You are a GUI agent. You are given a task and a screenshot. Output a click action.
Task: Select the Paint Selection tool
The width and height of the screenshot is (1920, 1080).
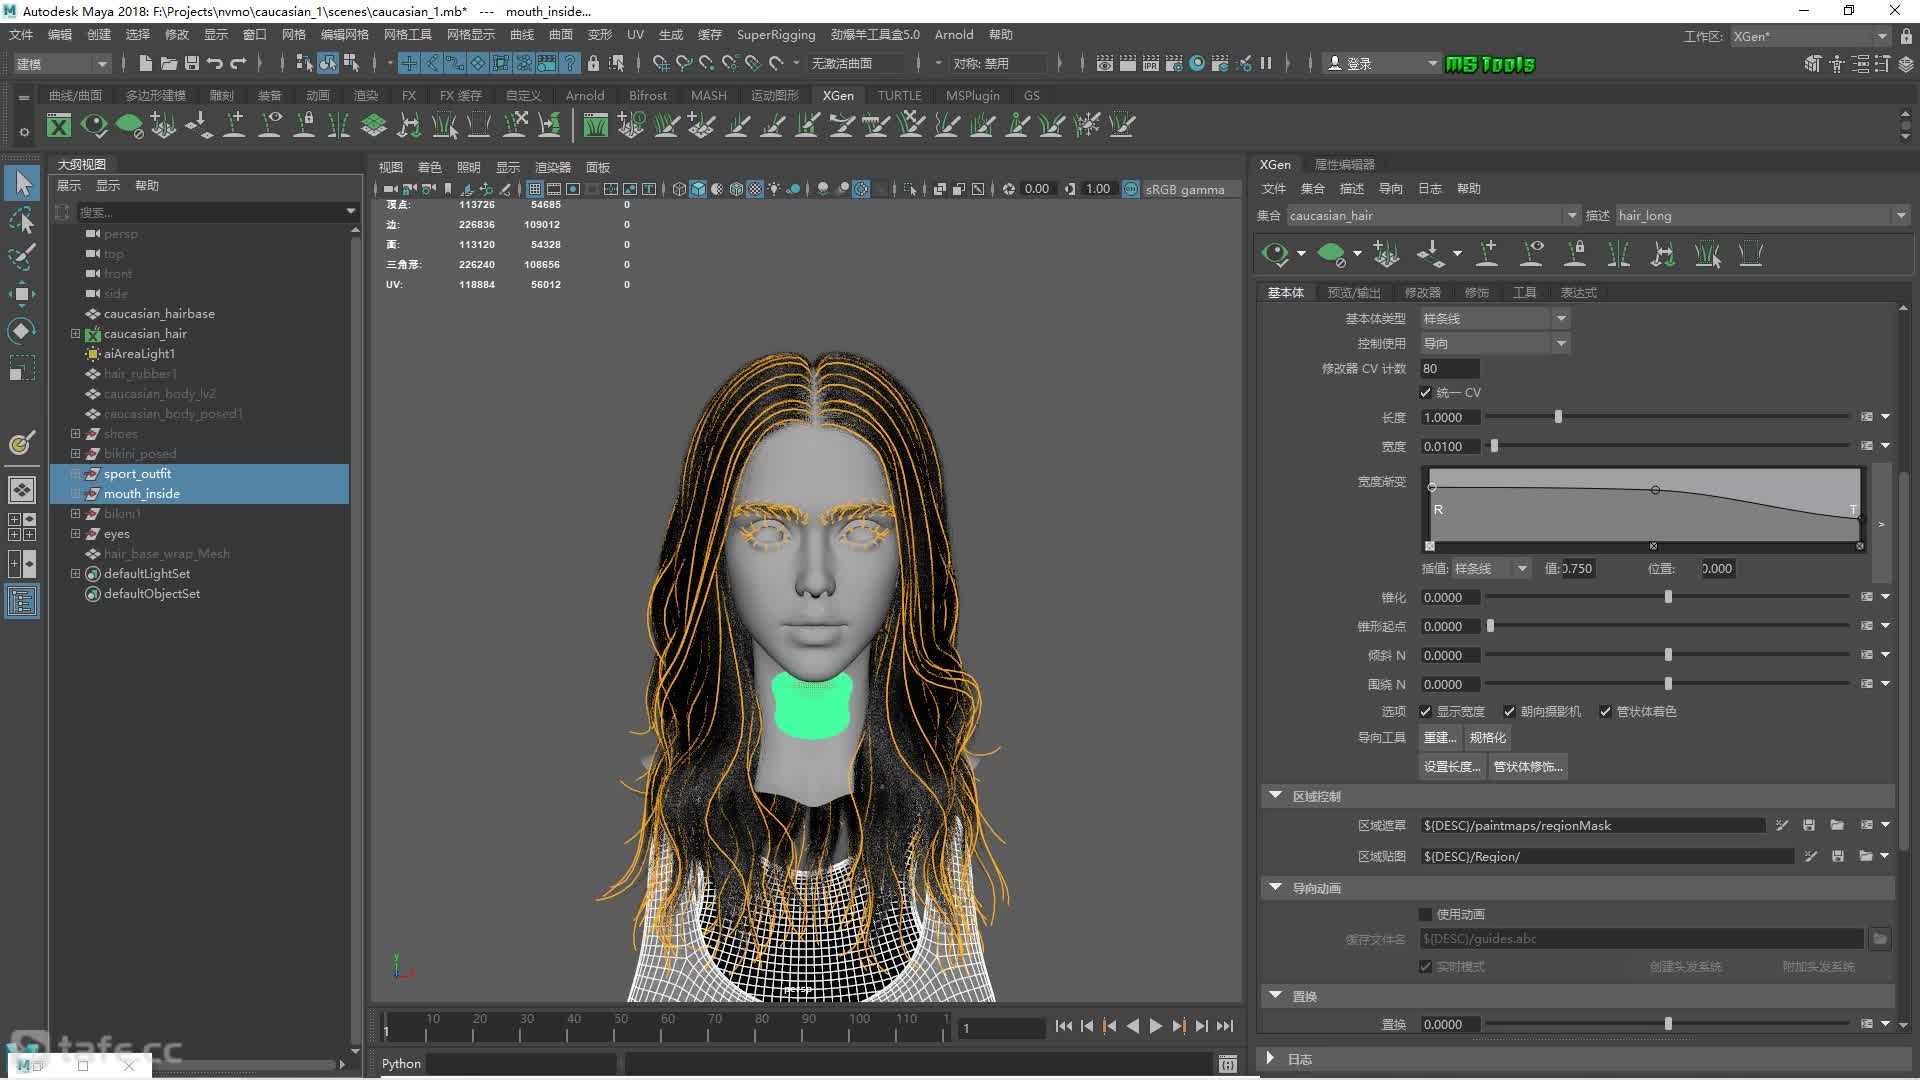pyautogui.click(x=22, y=257)
